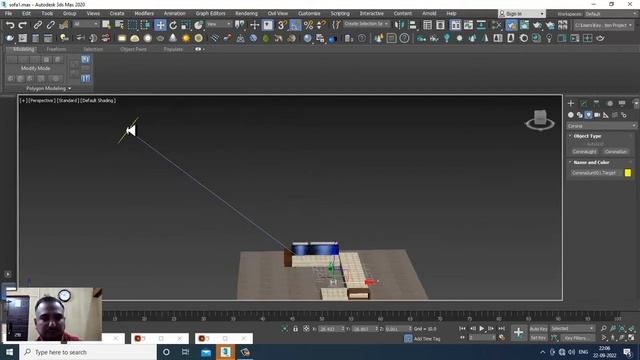Open the Material Editor icon
The image size is (640, 360).
pos(497,25)
